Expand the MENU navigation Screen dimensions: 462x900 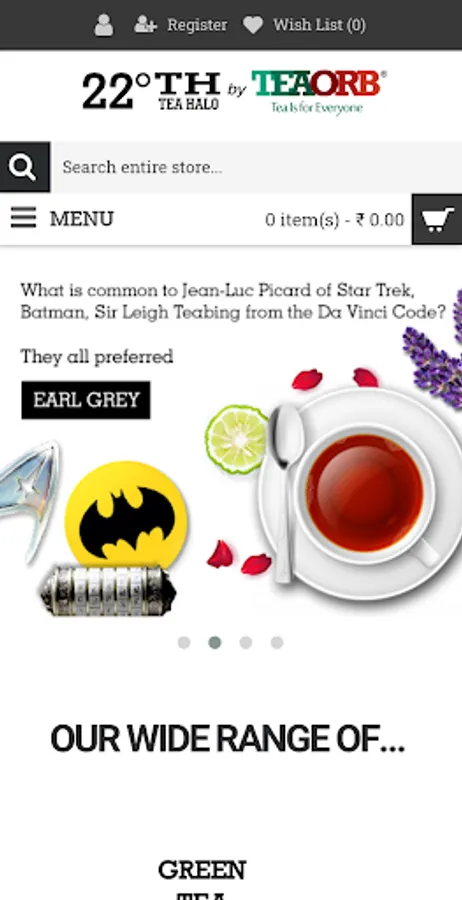[81, 219]
